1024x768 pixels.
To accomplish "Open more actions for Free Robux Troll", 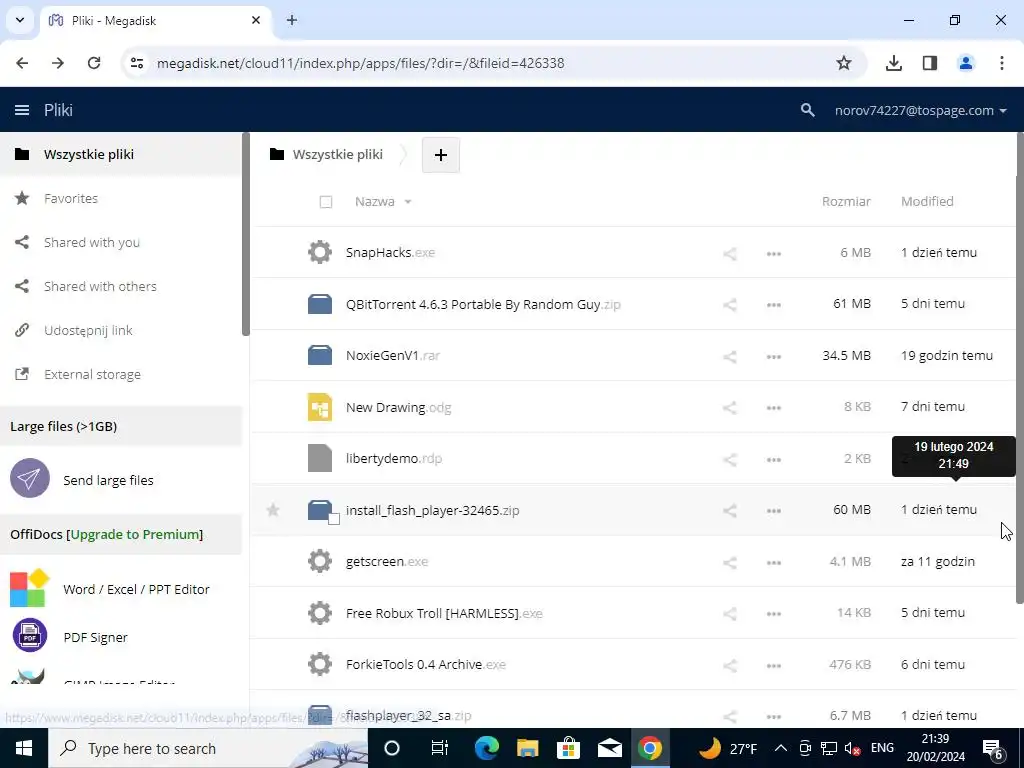I will 774,614.
